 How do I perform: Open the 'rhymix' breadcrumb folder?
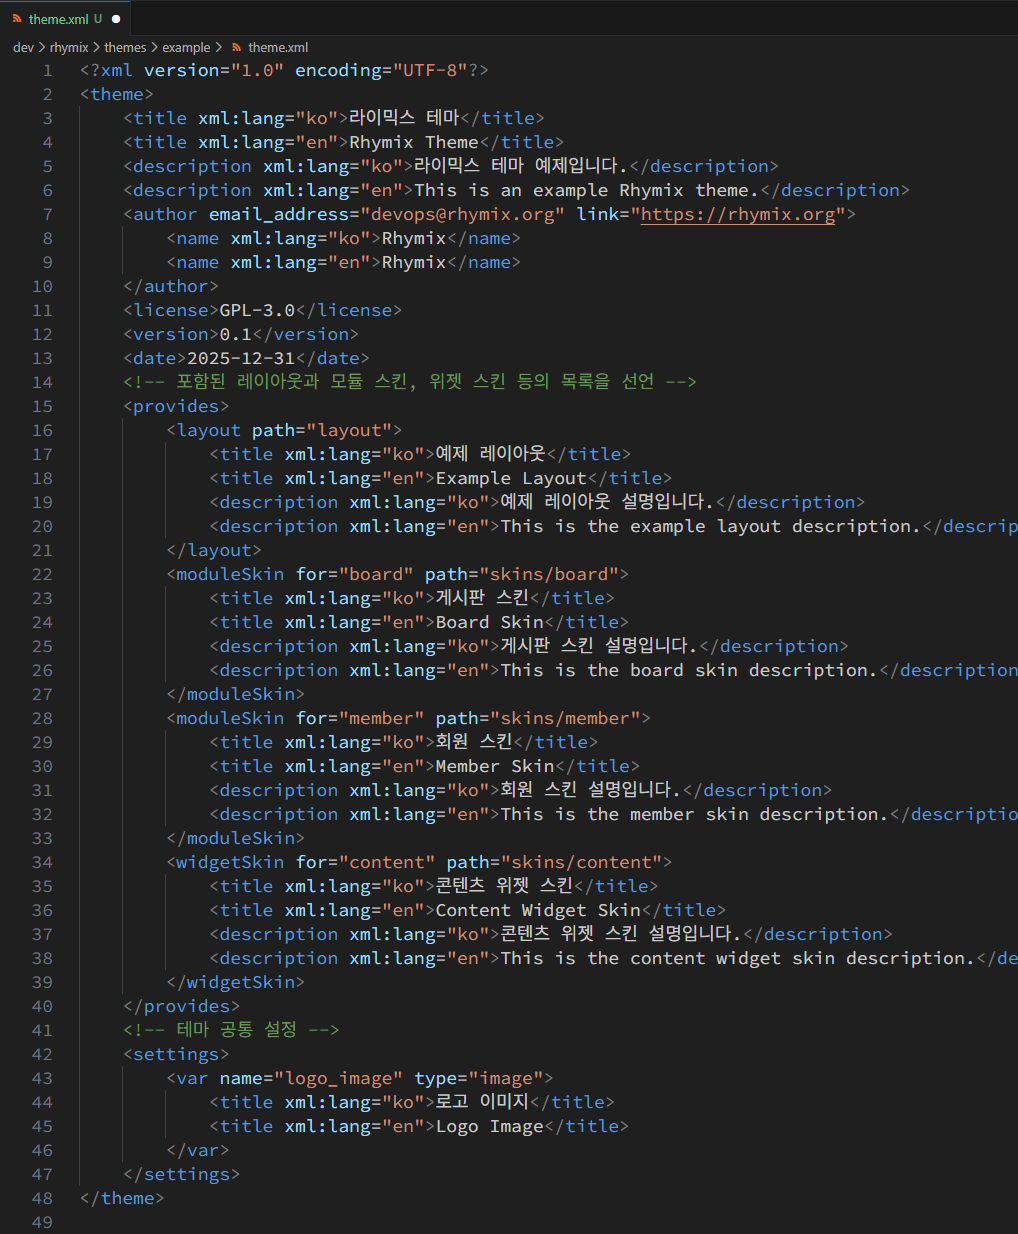click(69, 47)
